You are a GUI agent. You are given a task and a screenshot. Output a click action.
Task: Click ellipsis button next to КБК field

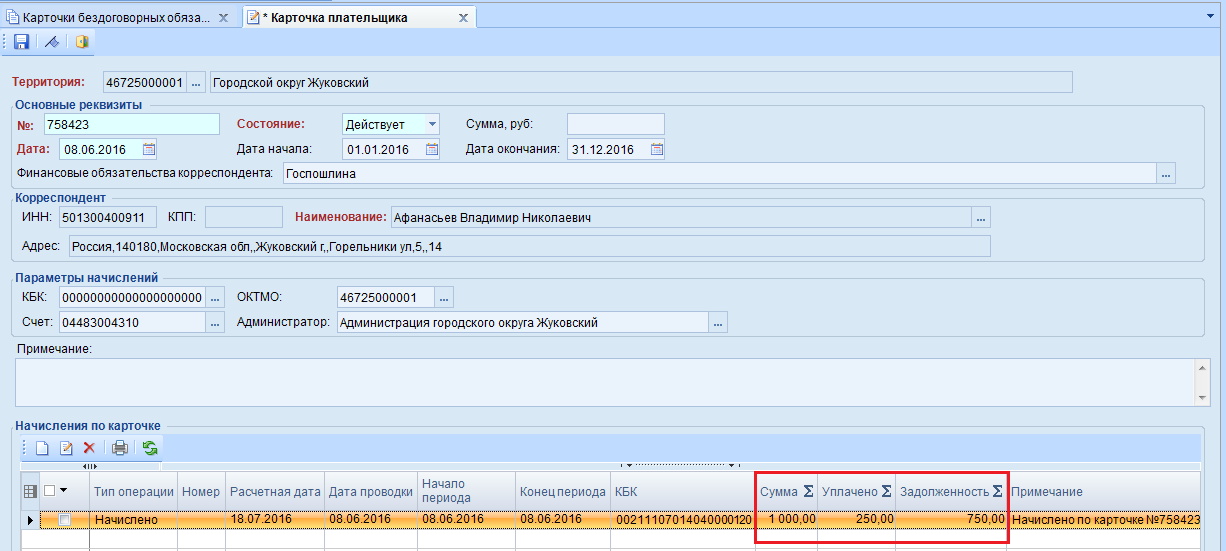pos(216,297)
